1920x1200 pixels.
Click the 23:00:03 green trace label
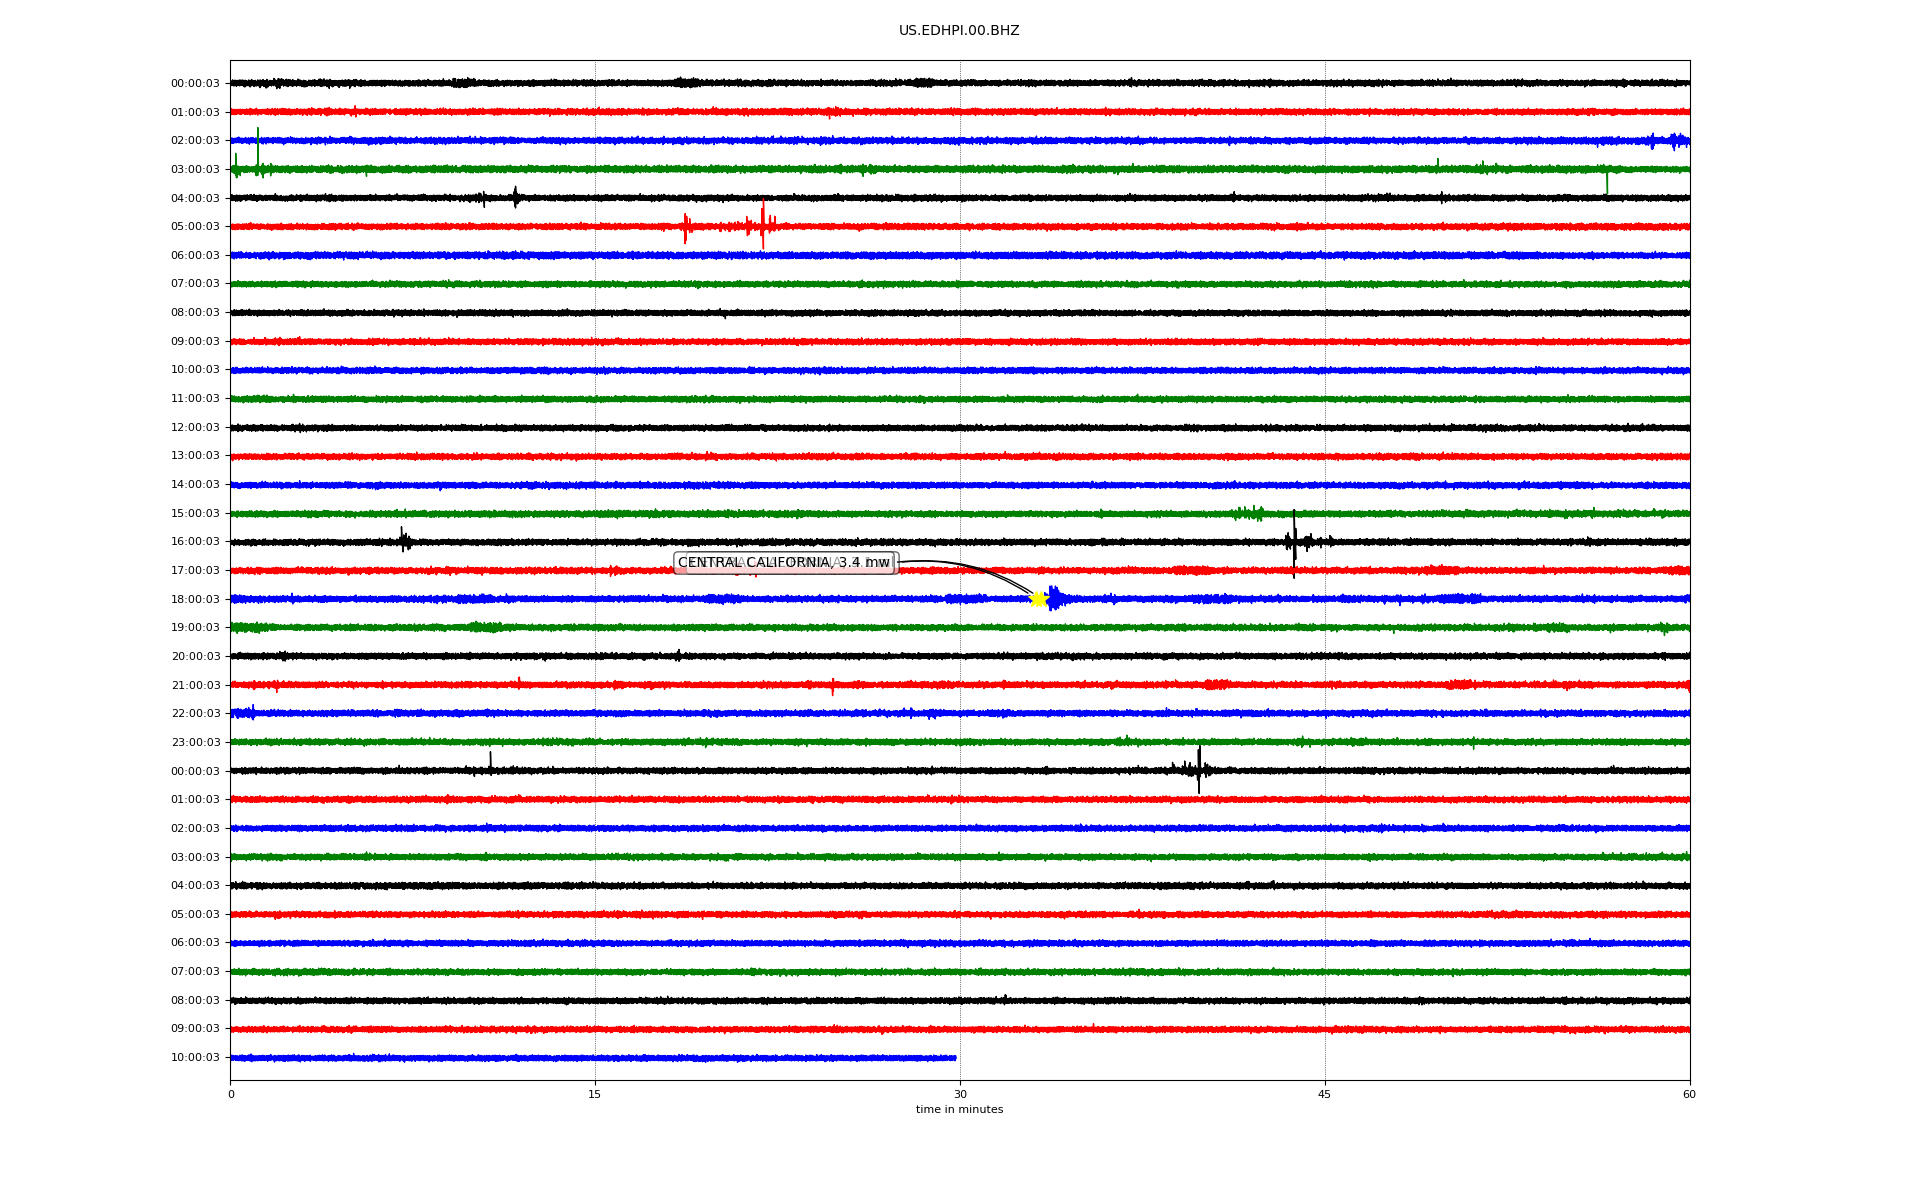[195, 742]
